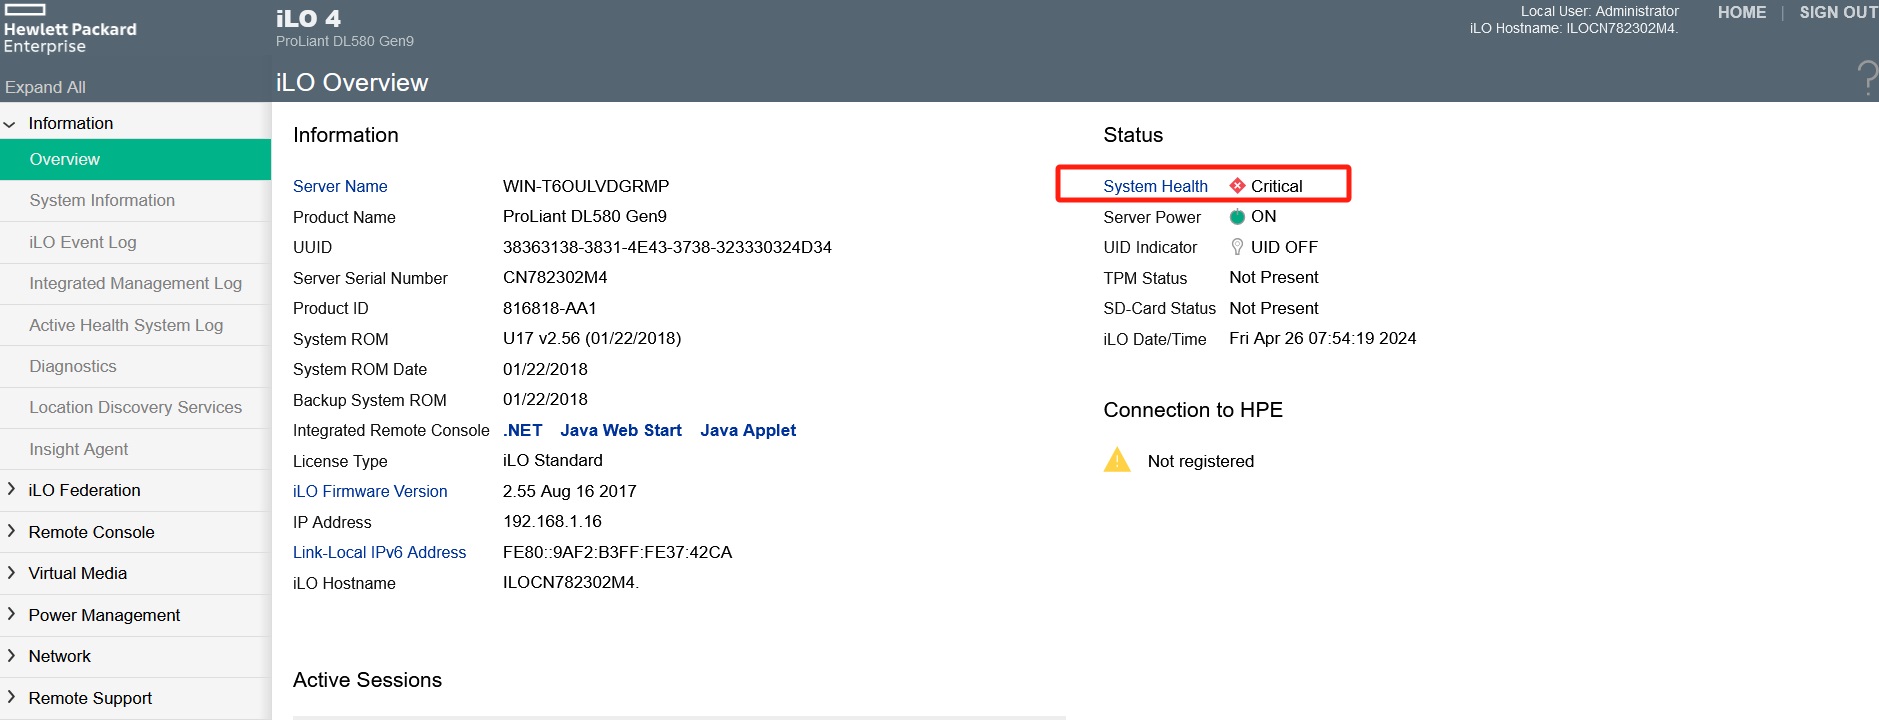Click the Hewlett Packard Enterprise logo
Viewport: 1879px width, 720px height.
pyautogui.click(x=70, y=30)
